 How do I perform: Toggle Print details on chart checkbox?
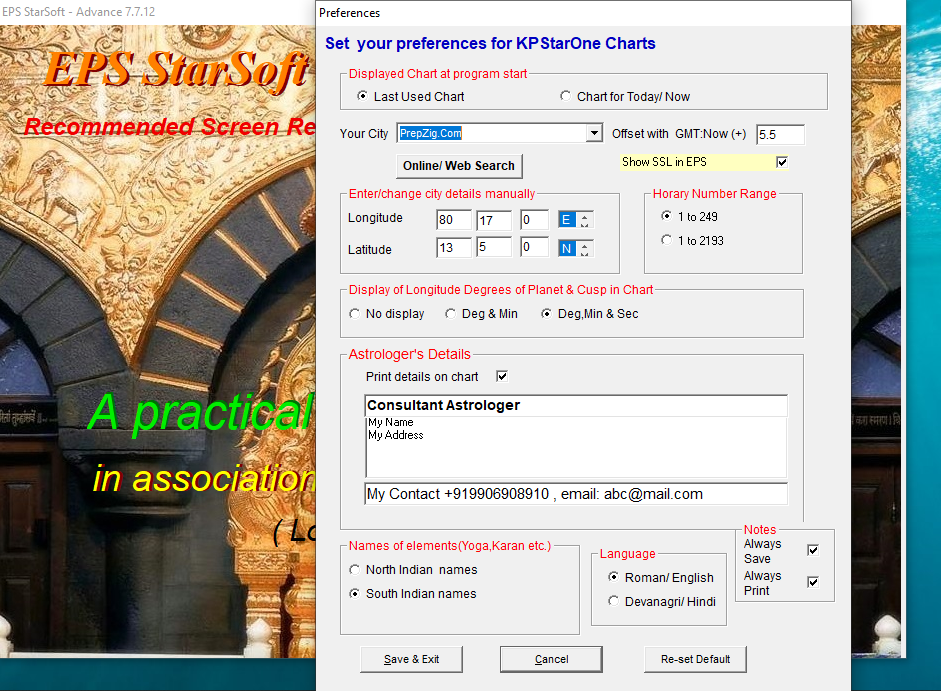click(x=502, y=376)
